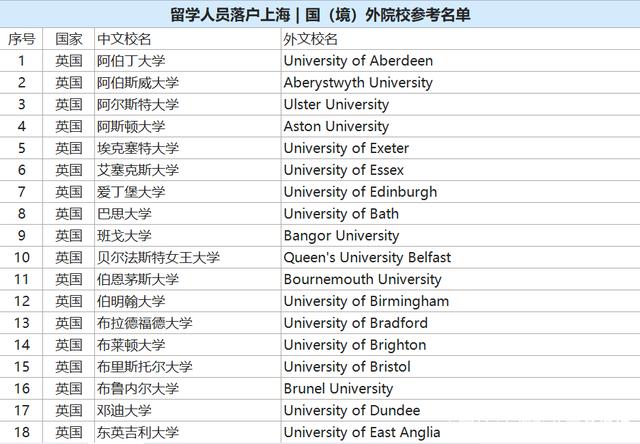Select 英国 in the University of Dundee row
Screen dimensions: 640x444
(69, 410)
